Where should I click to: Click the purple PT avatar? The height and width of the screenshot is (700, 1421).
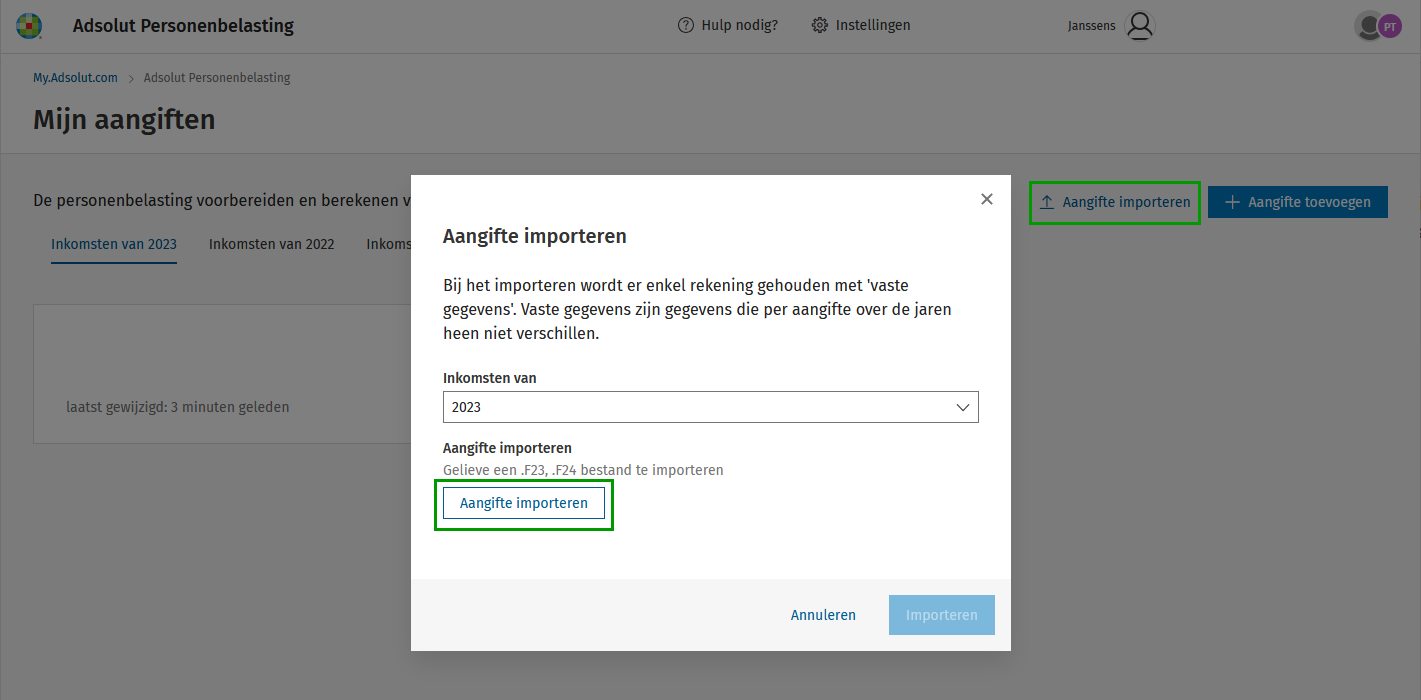(x=1390, y=26)
